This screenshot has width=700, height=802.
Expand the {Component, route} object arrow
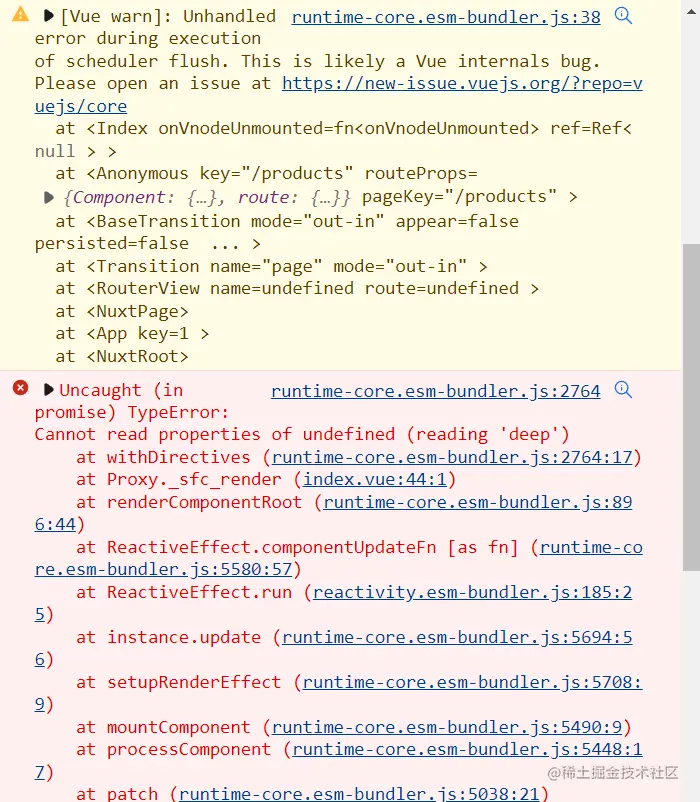(49, 197)
